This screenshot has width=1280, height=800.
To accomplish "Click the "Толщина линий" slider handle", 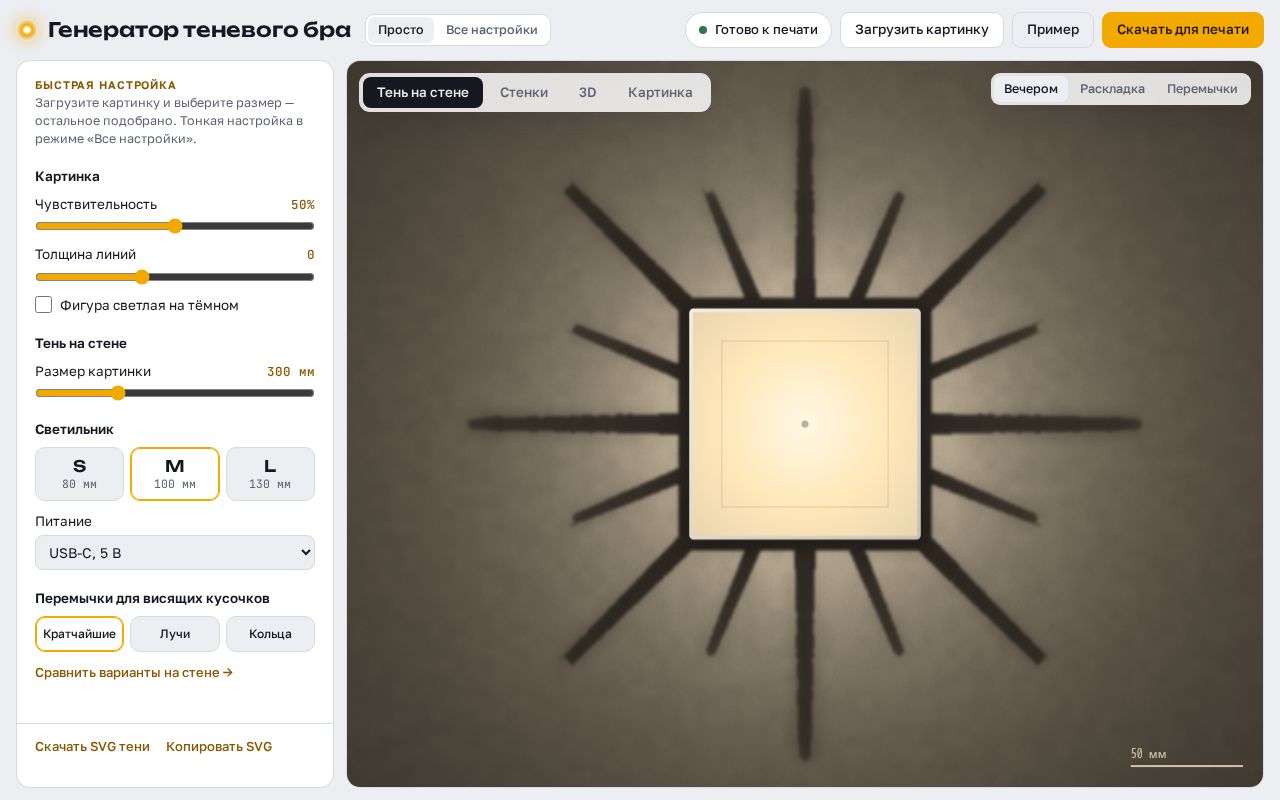I will [x=142, y=277].
